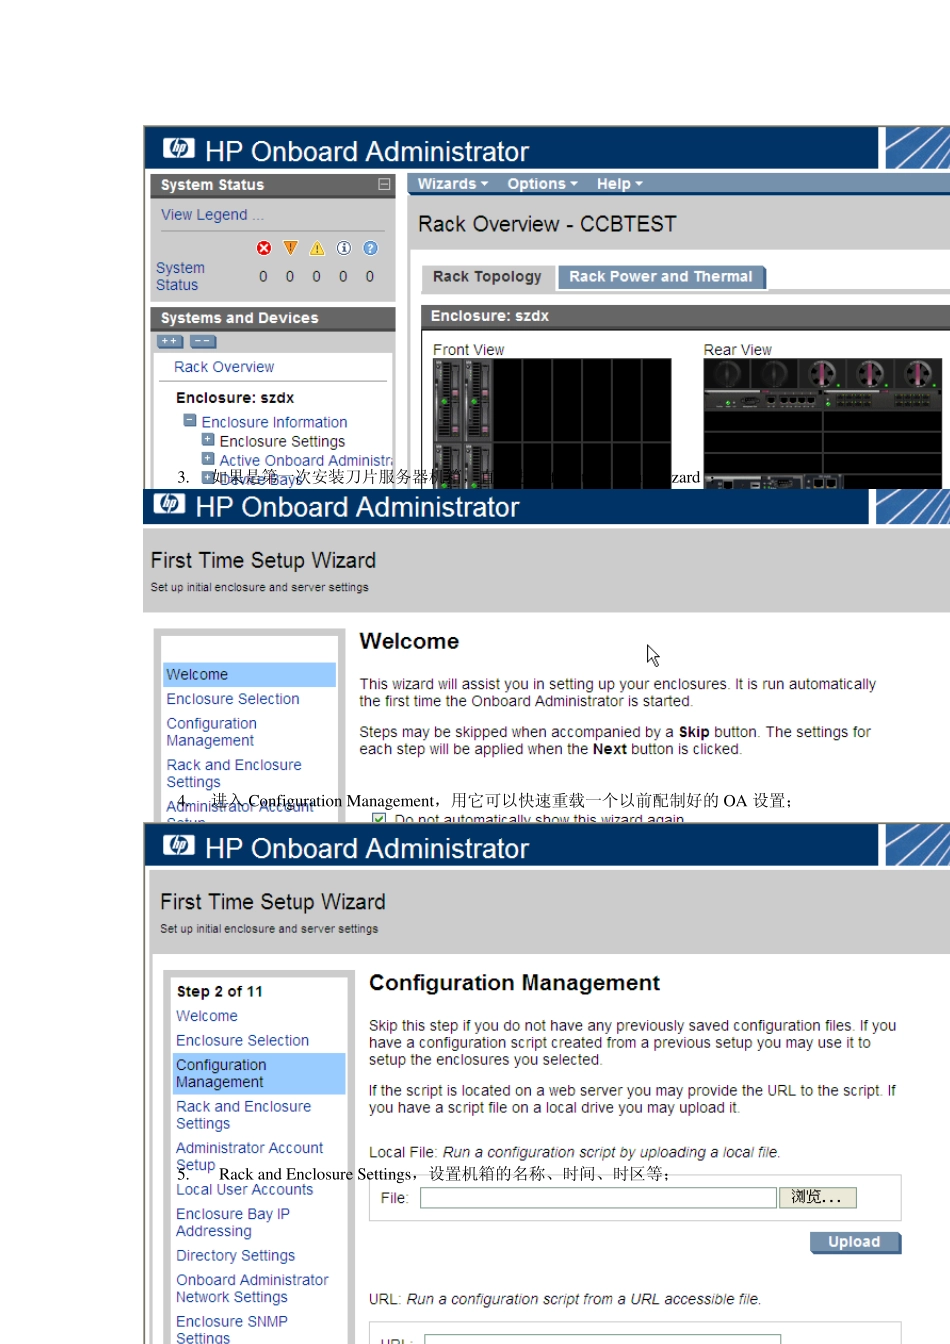Image resolution: width=950 pixels, height=1344 pixels.
Task: Open the Options dropdown menu
Action: click(x=542, y=184)
